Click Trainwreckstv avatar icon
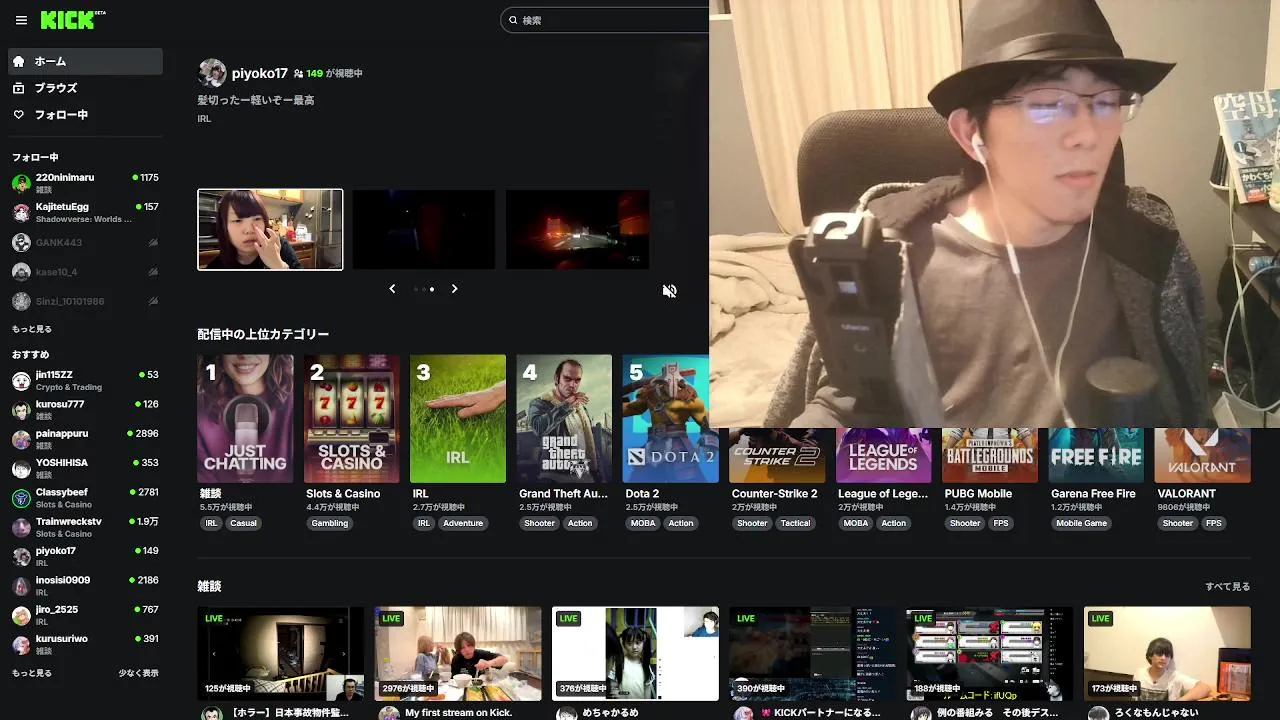Screen dimensions: 1280x720 coord(21,527)
